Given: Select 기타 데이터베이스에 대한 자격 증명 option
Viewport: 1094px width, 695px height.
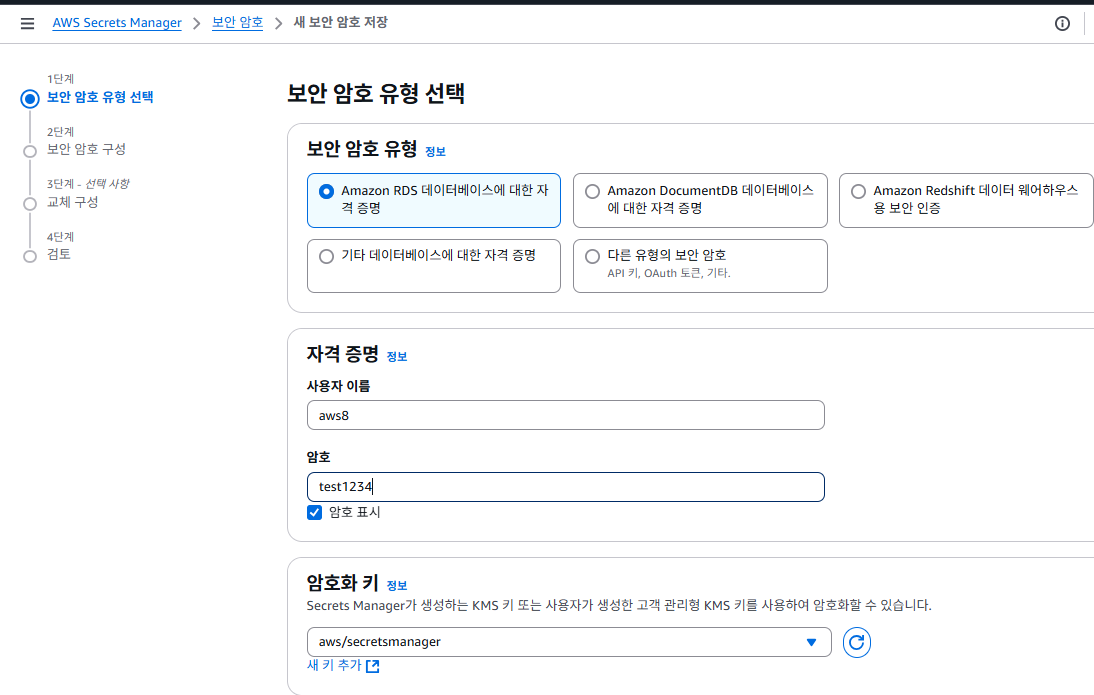Looking at the screenshot, I should pos(434,266).
